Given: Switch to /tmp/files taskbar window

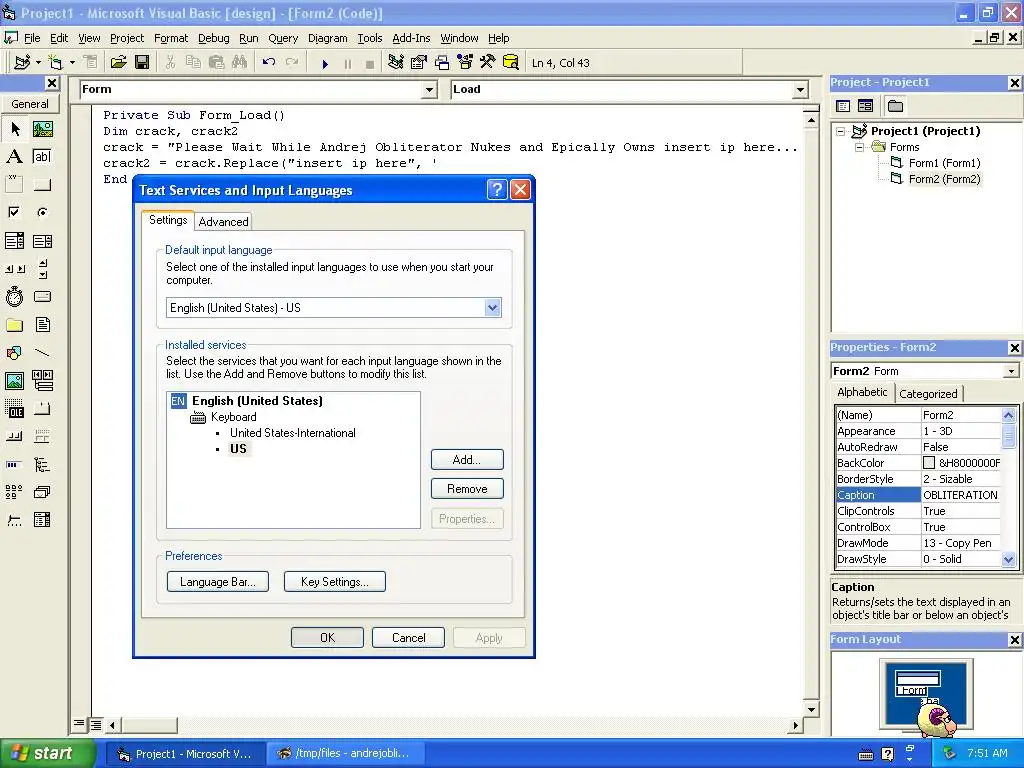Looking at the screenshot, I should 345,754.
